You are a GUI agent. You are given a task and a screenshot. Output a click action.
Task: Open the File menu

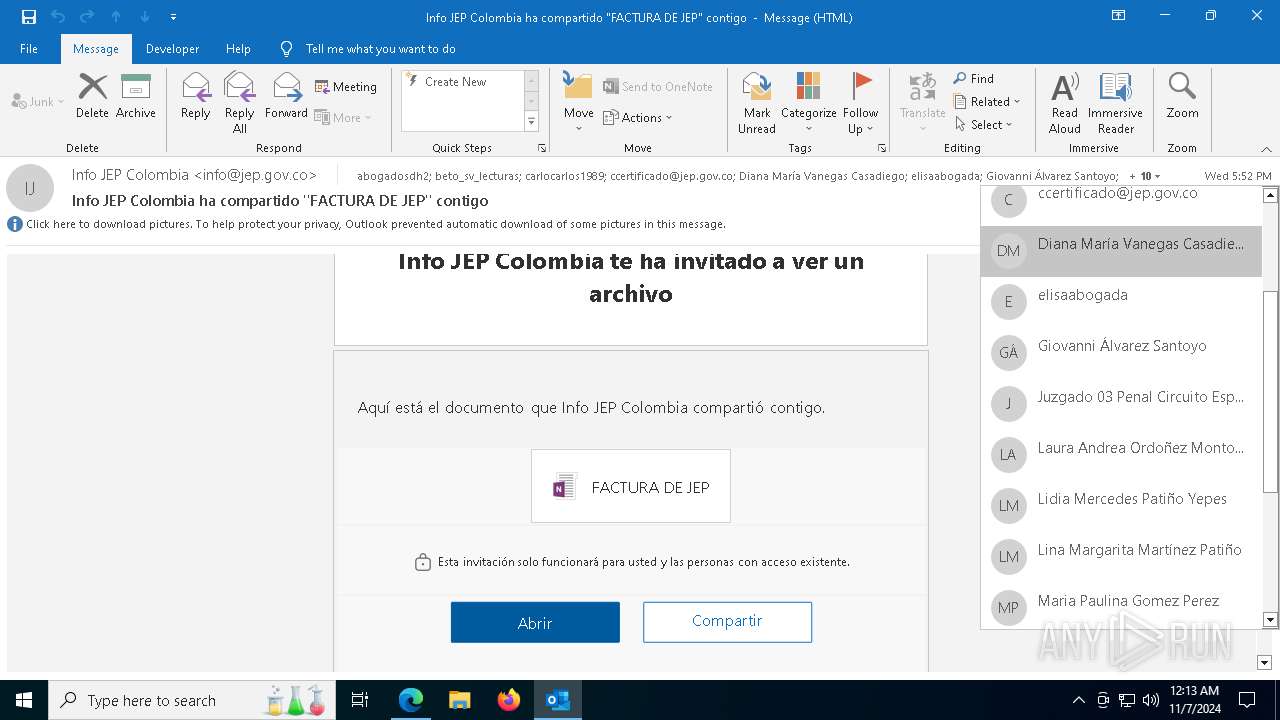[x=29, y=49]
